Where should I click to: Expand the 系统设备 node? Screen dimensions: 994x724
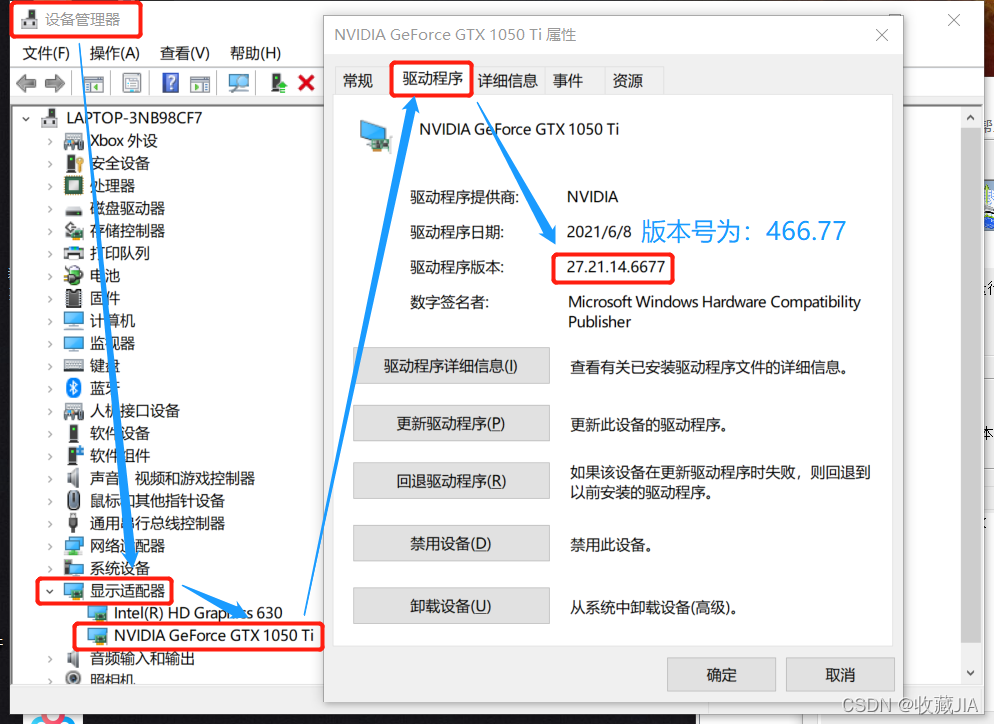(x=49, y=568)
